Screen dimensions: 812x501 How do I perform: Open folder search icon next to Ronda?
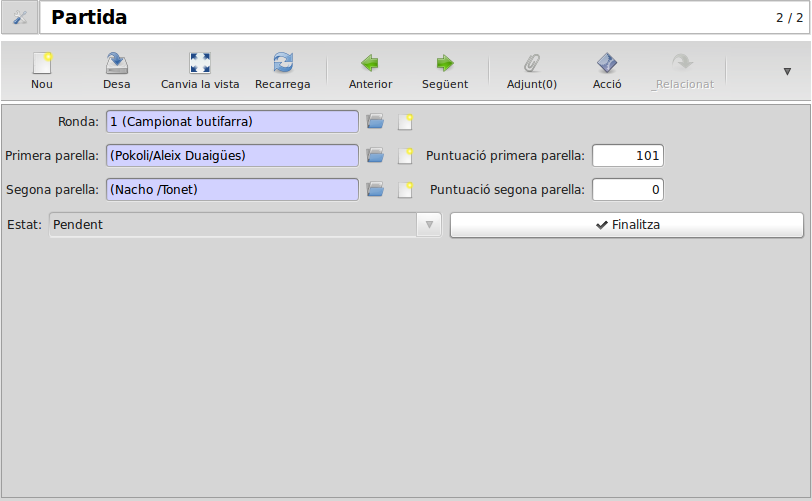(375, 122)
